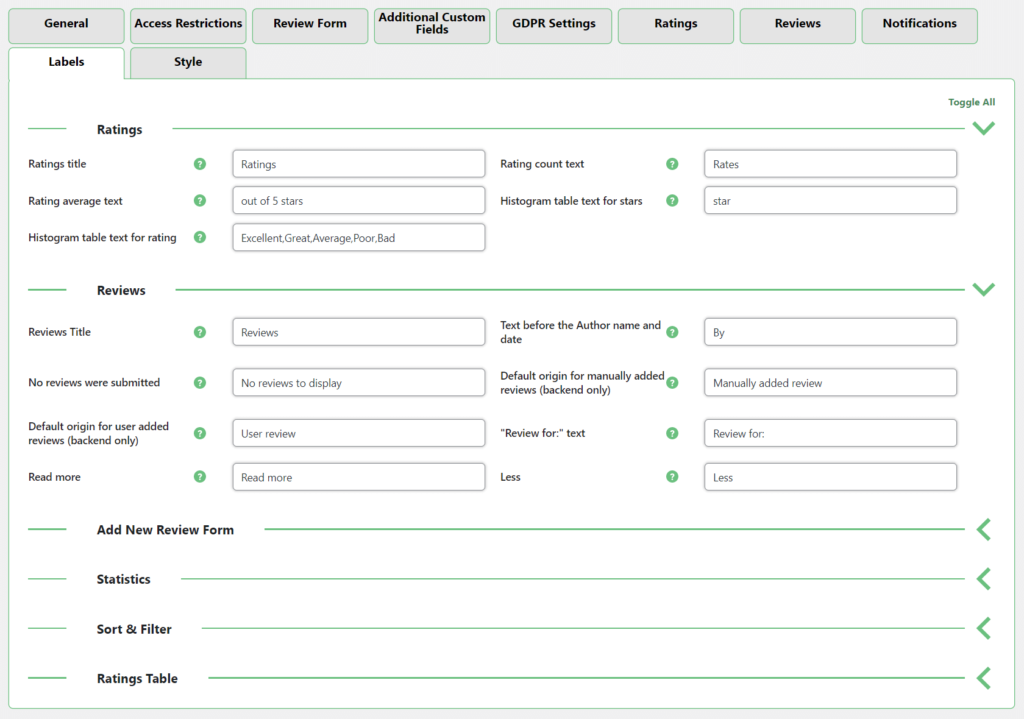Expand the Ratings Table section

click(983, 678)
